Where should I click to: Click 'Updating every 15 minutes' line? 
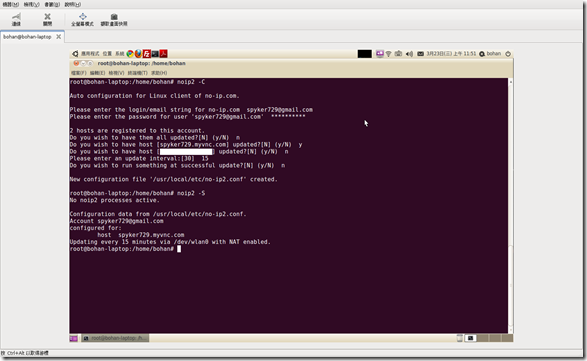tap(170, 242)
